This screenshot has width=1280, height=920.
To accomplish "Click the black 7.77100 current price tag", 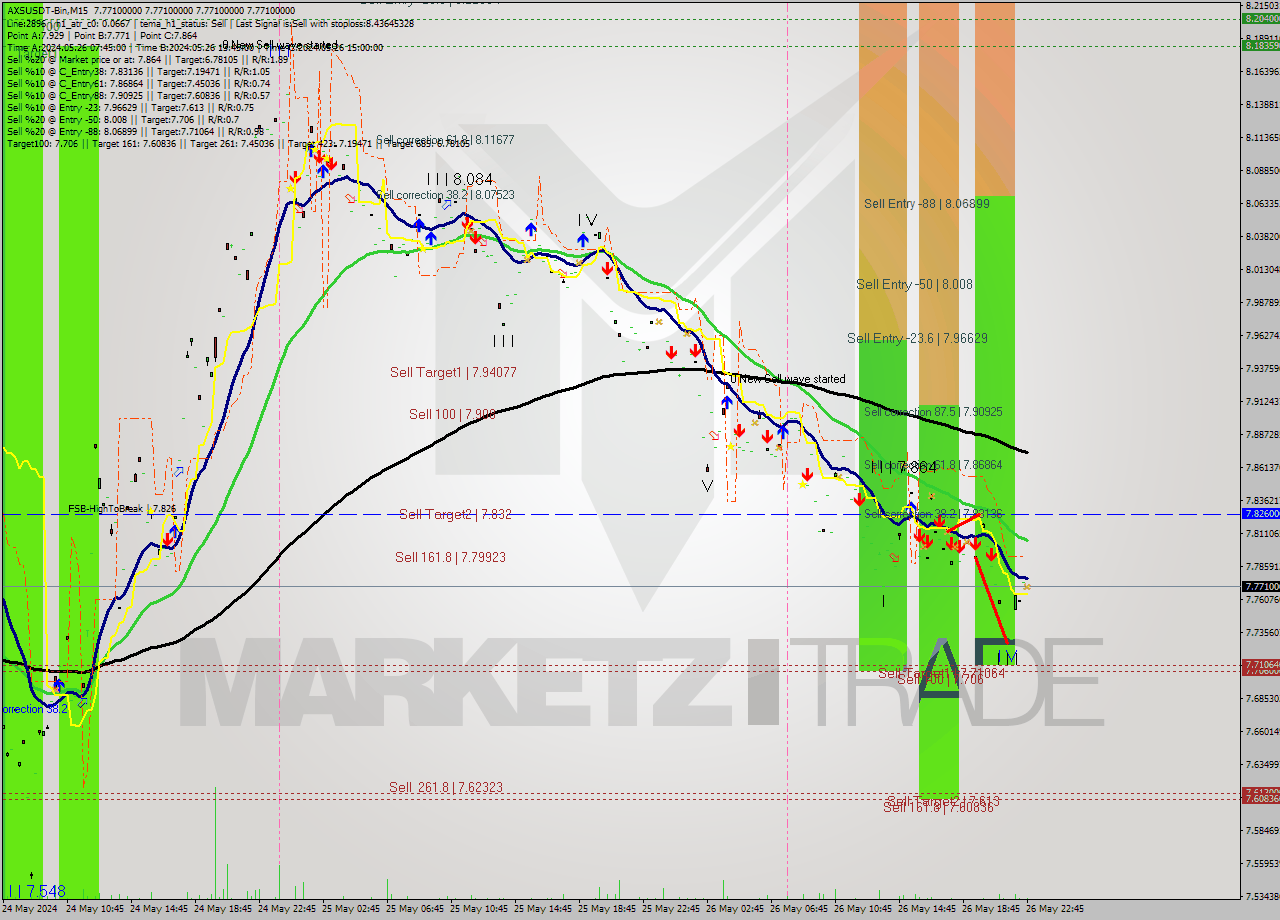I will (x=1260, y=586).
